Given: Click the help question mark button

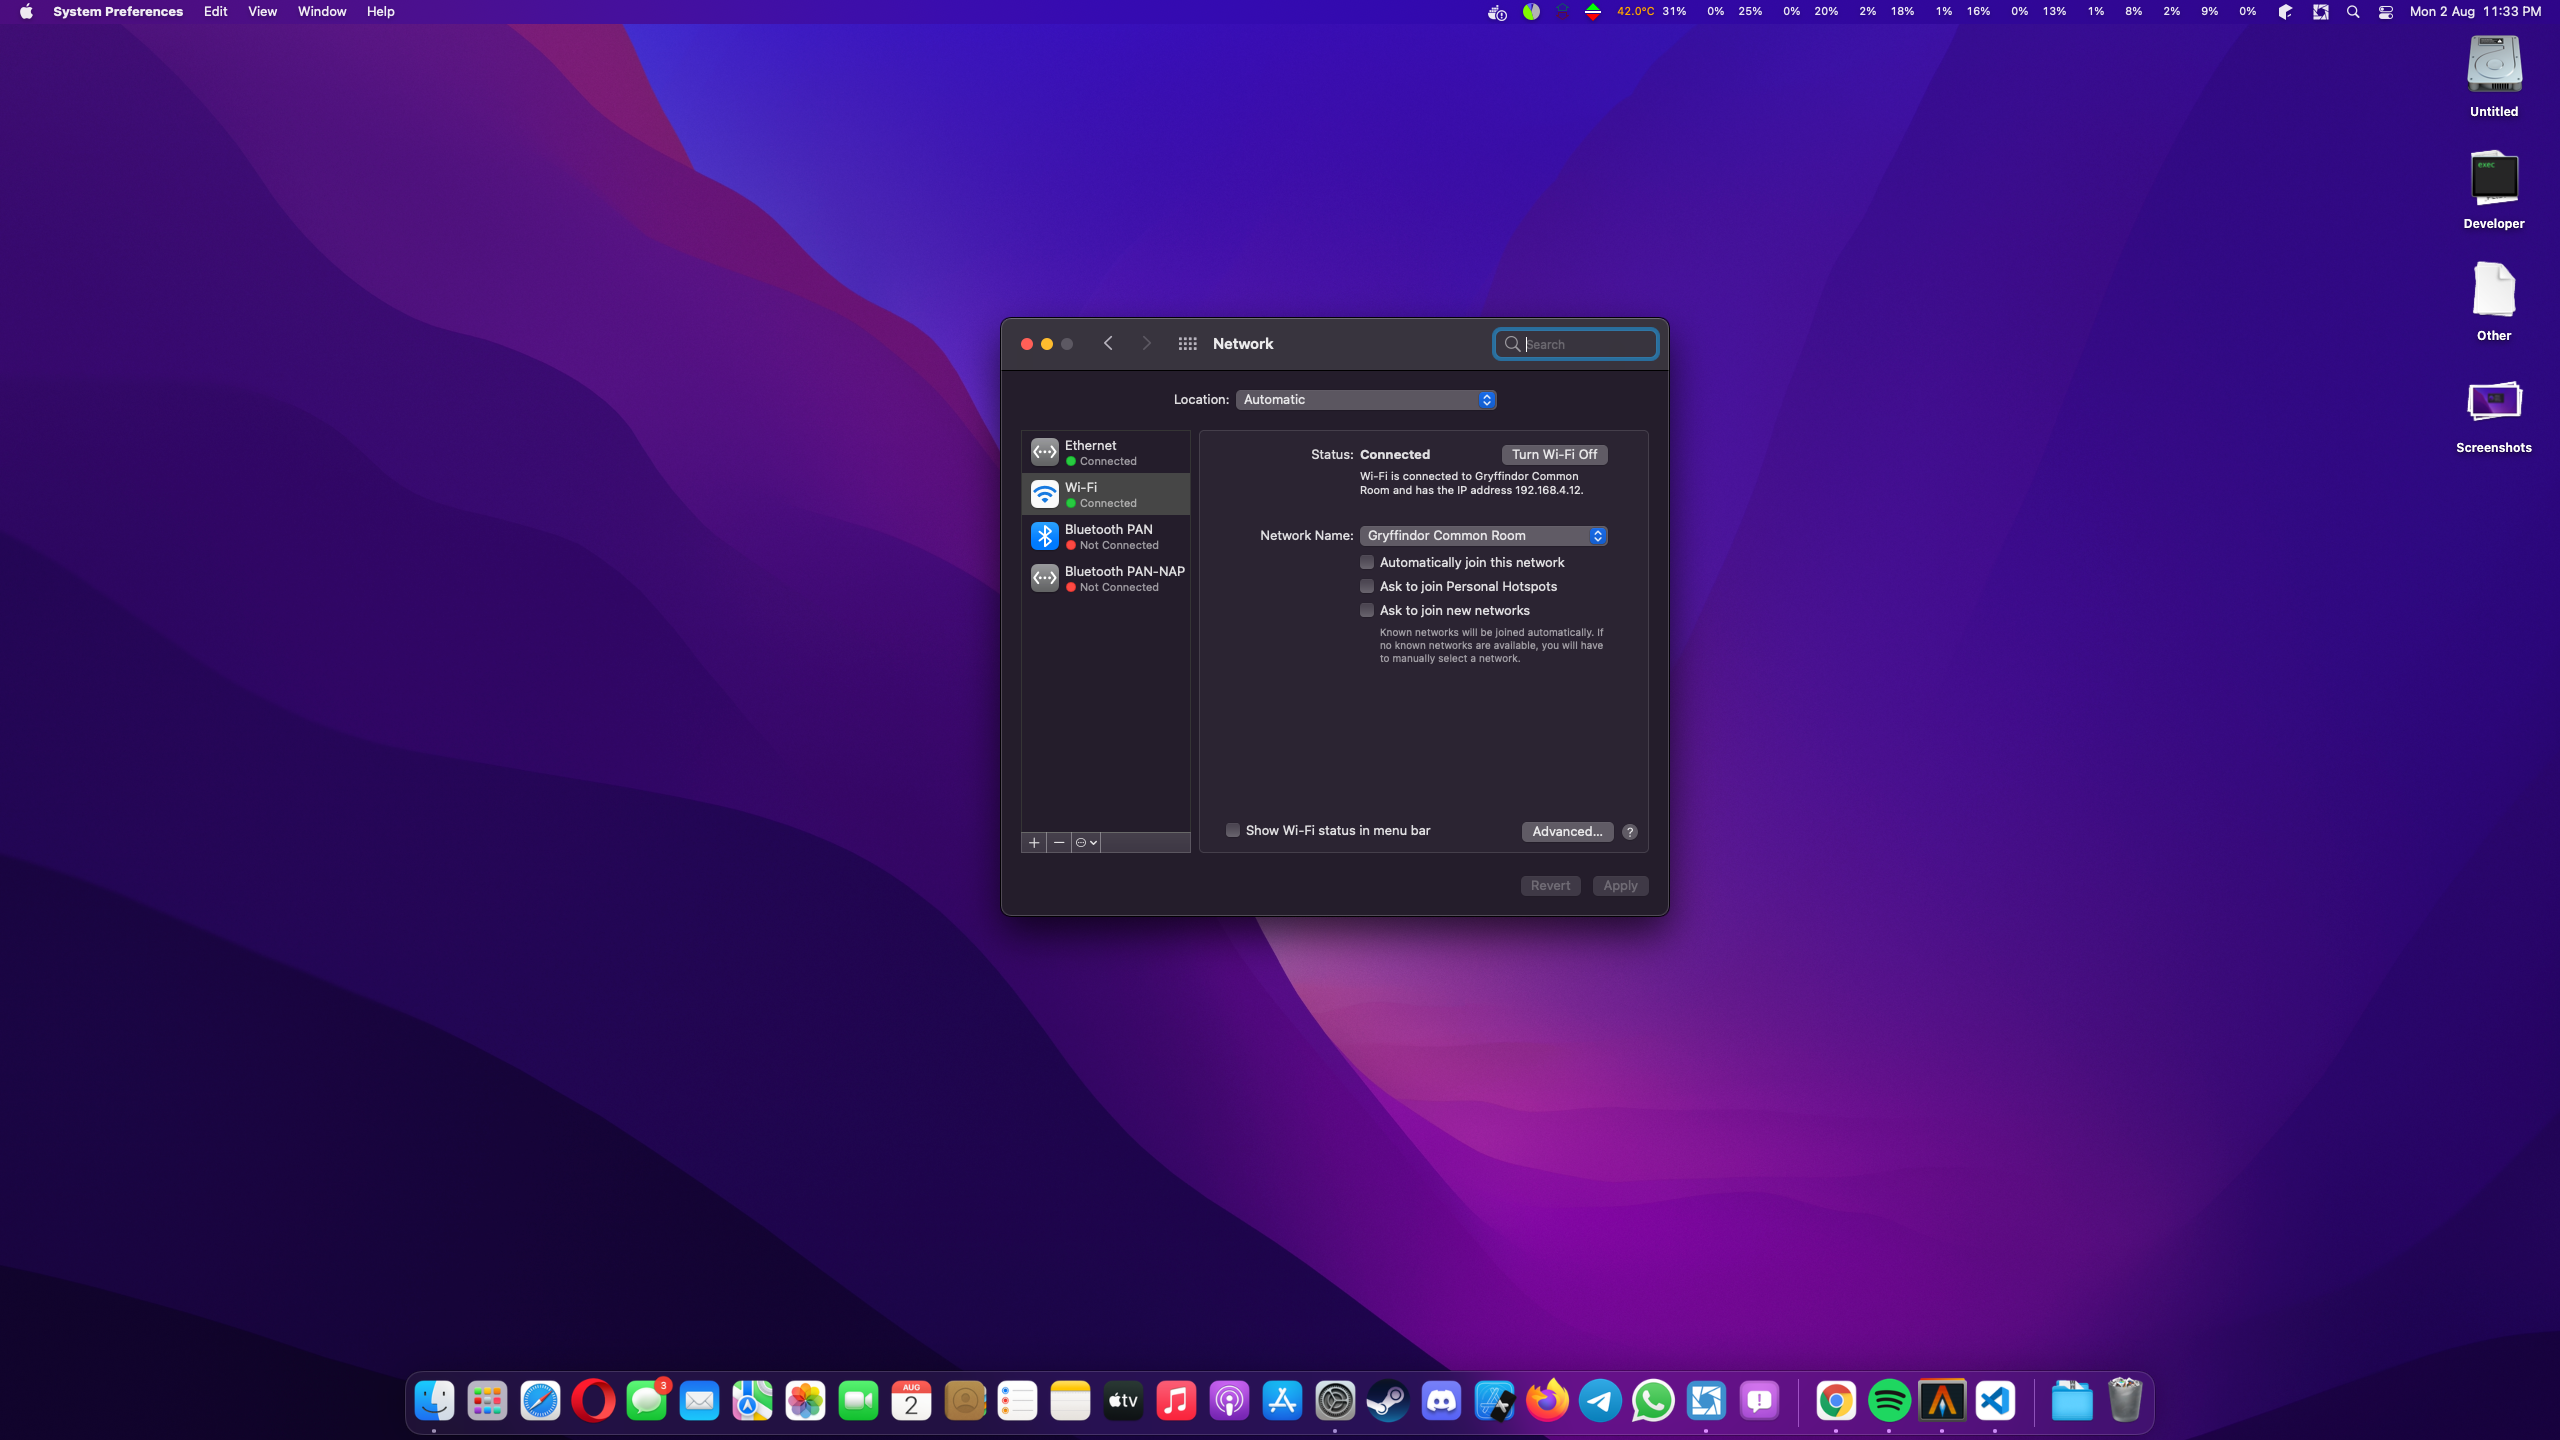Looking at the screenshot, I should coord(1630,832).
